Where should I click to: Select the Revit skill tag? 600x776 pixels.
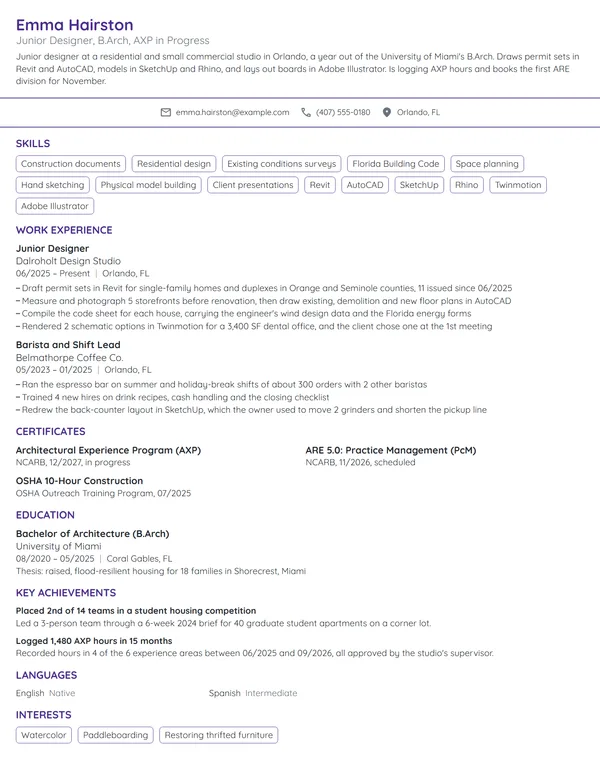(320, 185)
